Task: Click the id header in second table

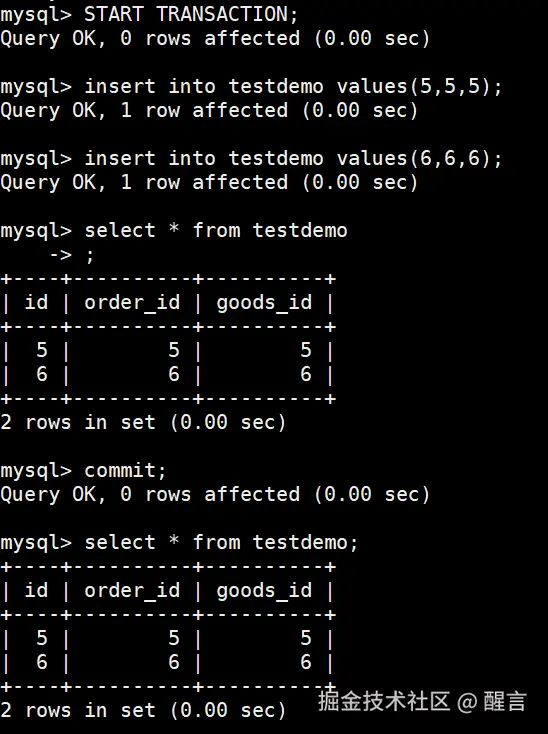Action: tap(36, 590)
